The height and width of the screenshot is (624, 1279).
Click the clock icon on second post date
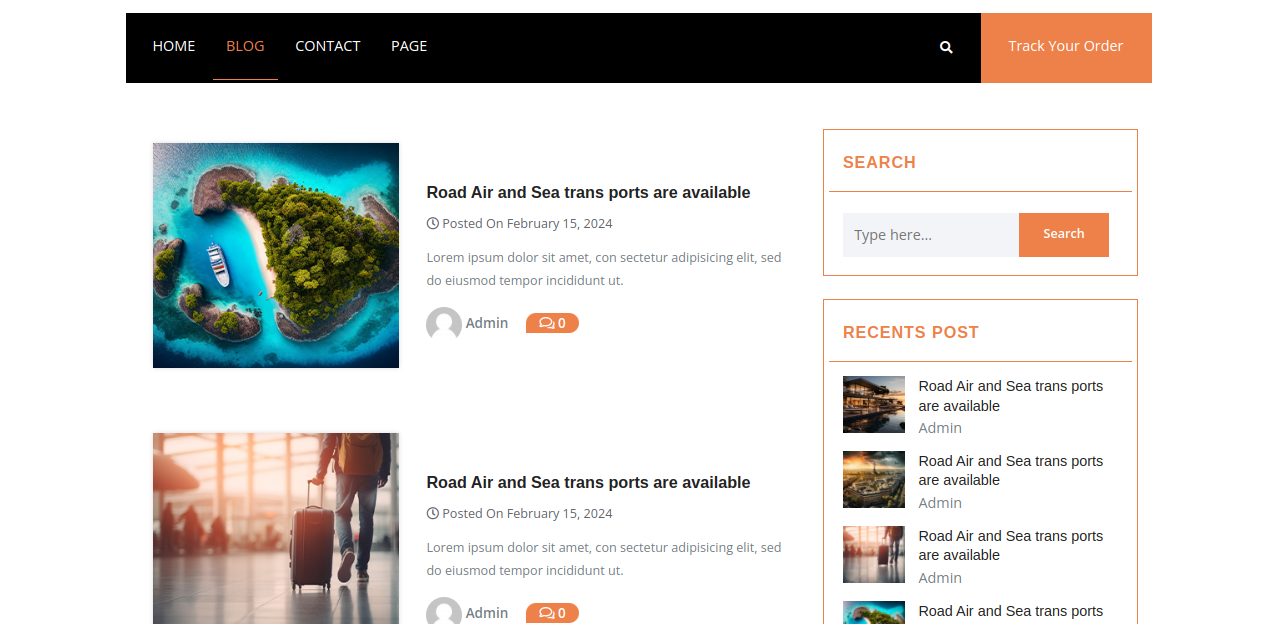[433, 513]
